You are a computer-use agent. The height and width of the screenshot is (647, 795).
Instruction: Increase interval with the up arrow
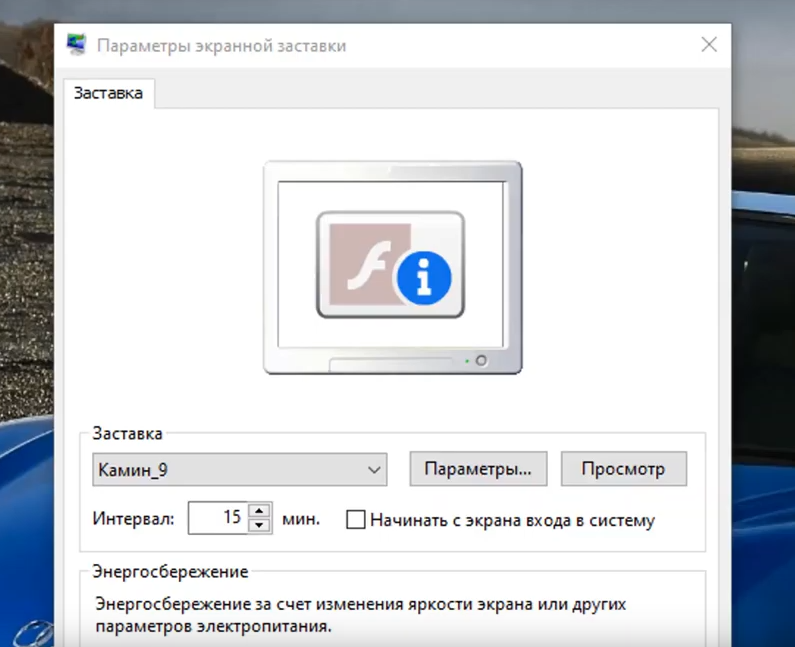(x=260, y=510)
